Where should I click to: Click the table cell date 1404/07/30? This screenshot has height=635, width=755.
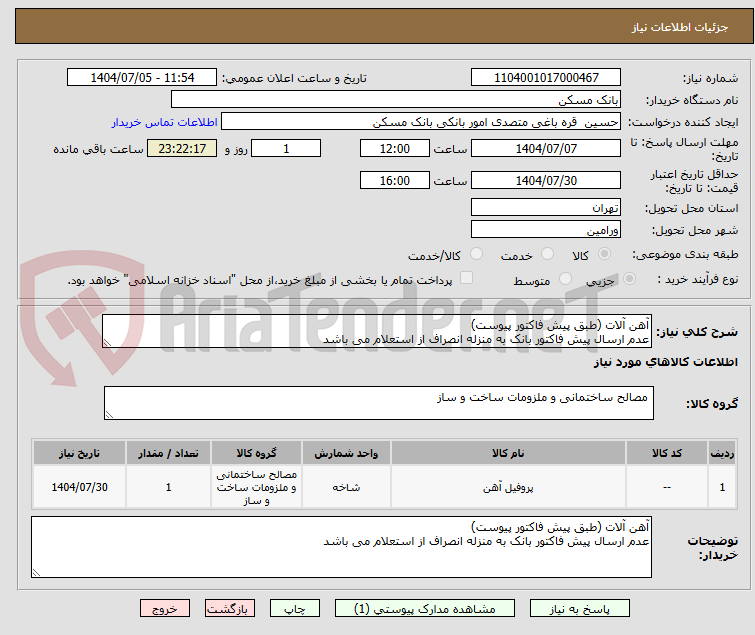tap(79, 487)
